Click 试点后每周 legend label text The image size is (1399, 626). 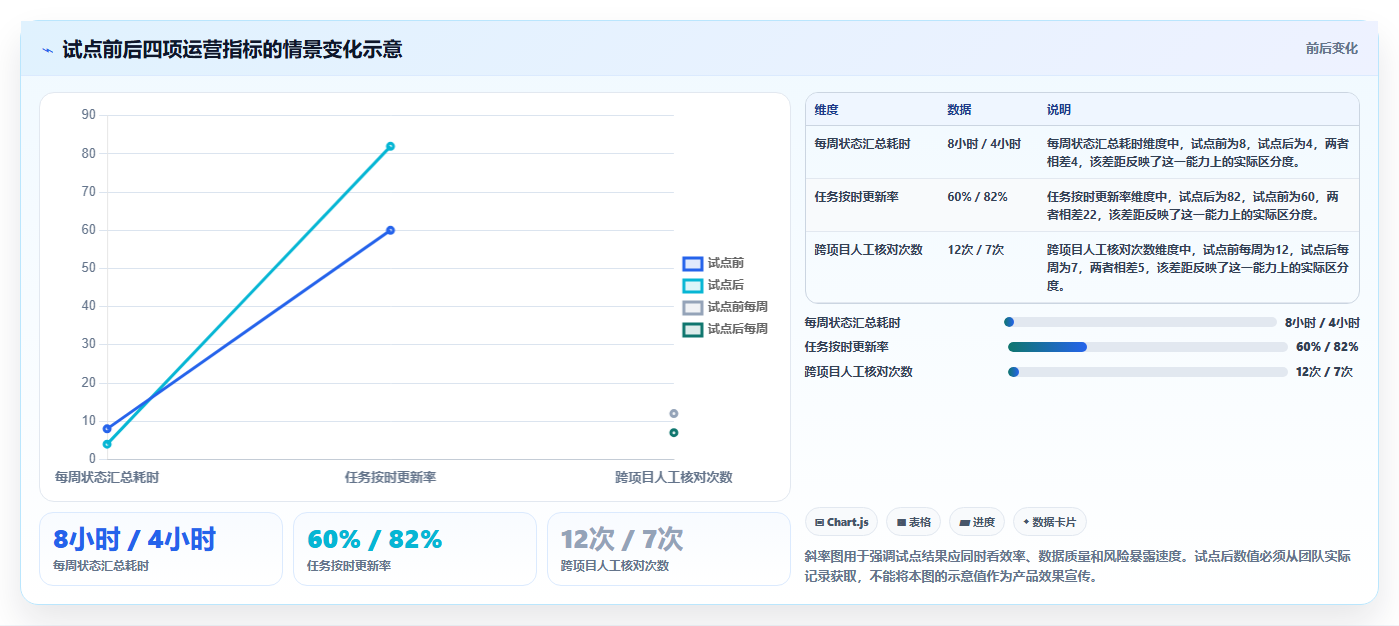738,329
